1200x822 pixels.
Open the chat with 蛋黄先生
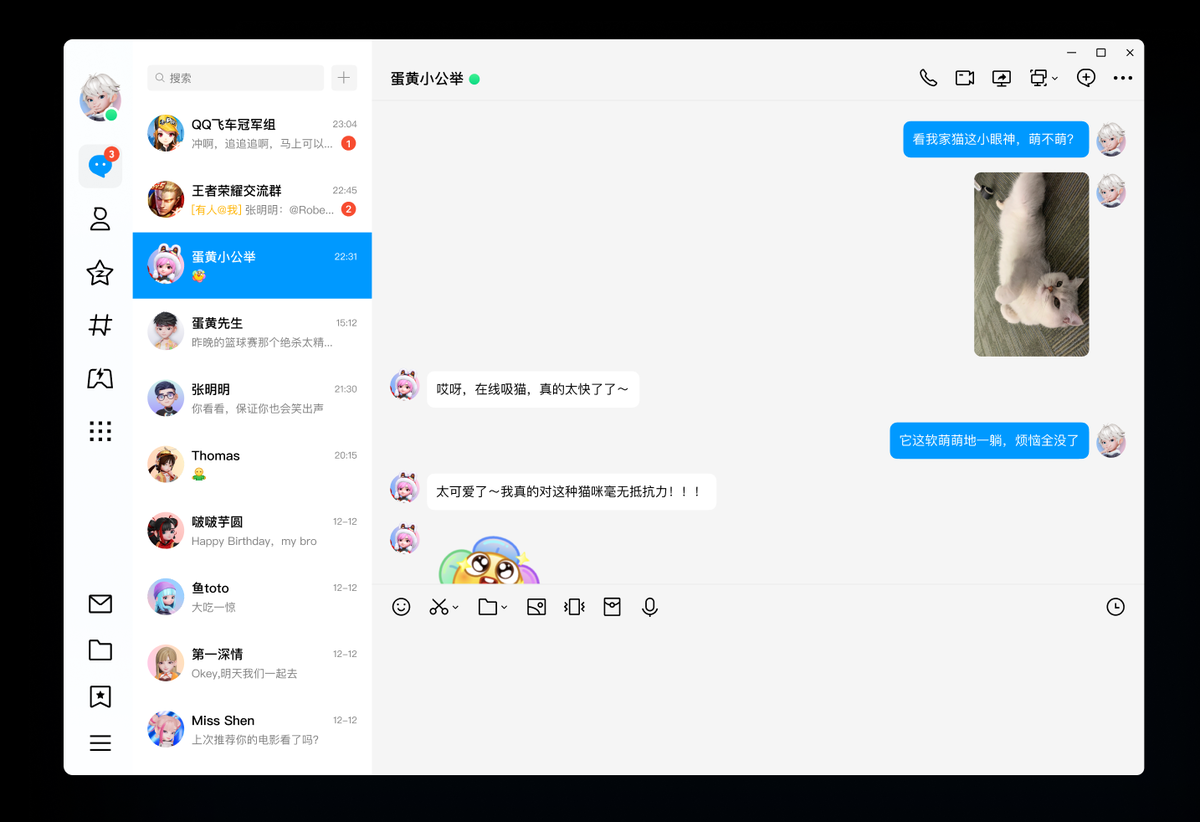pos(252,332)
